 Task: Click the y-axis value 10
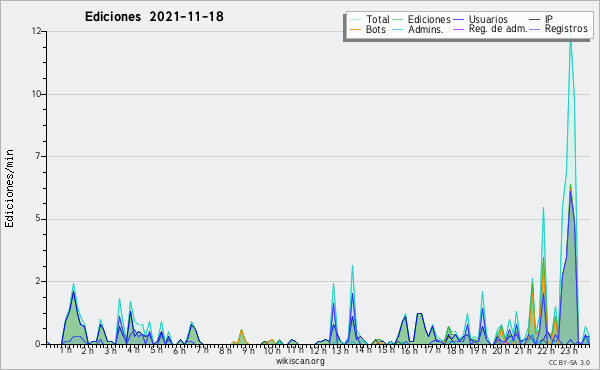(x=36, y=94)
